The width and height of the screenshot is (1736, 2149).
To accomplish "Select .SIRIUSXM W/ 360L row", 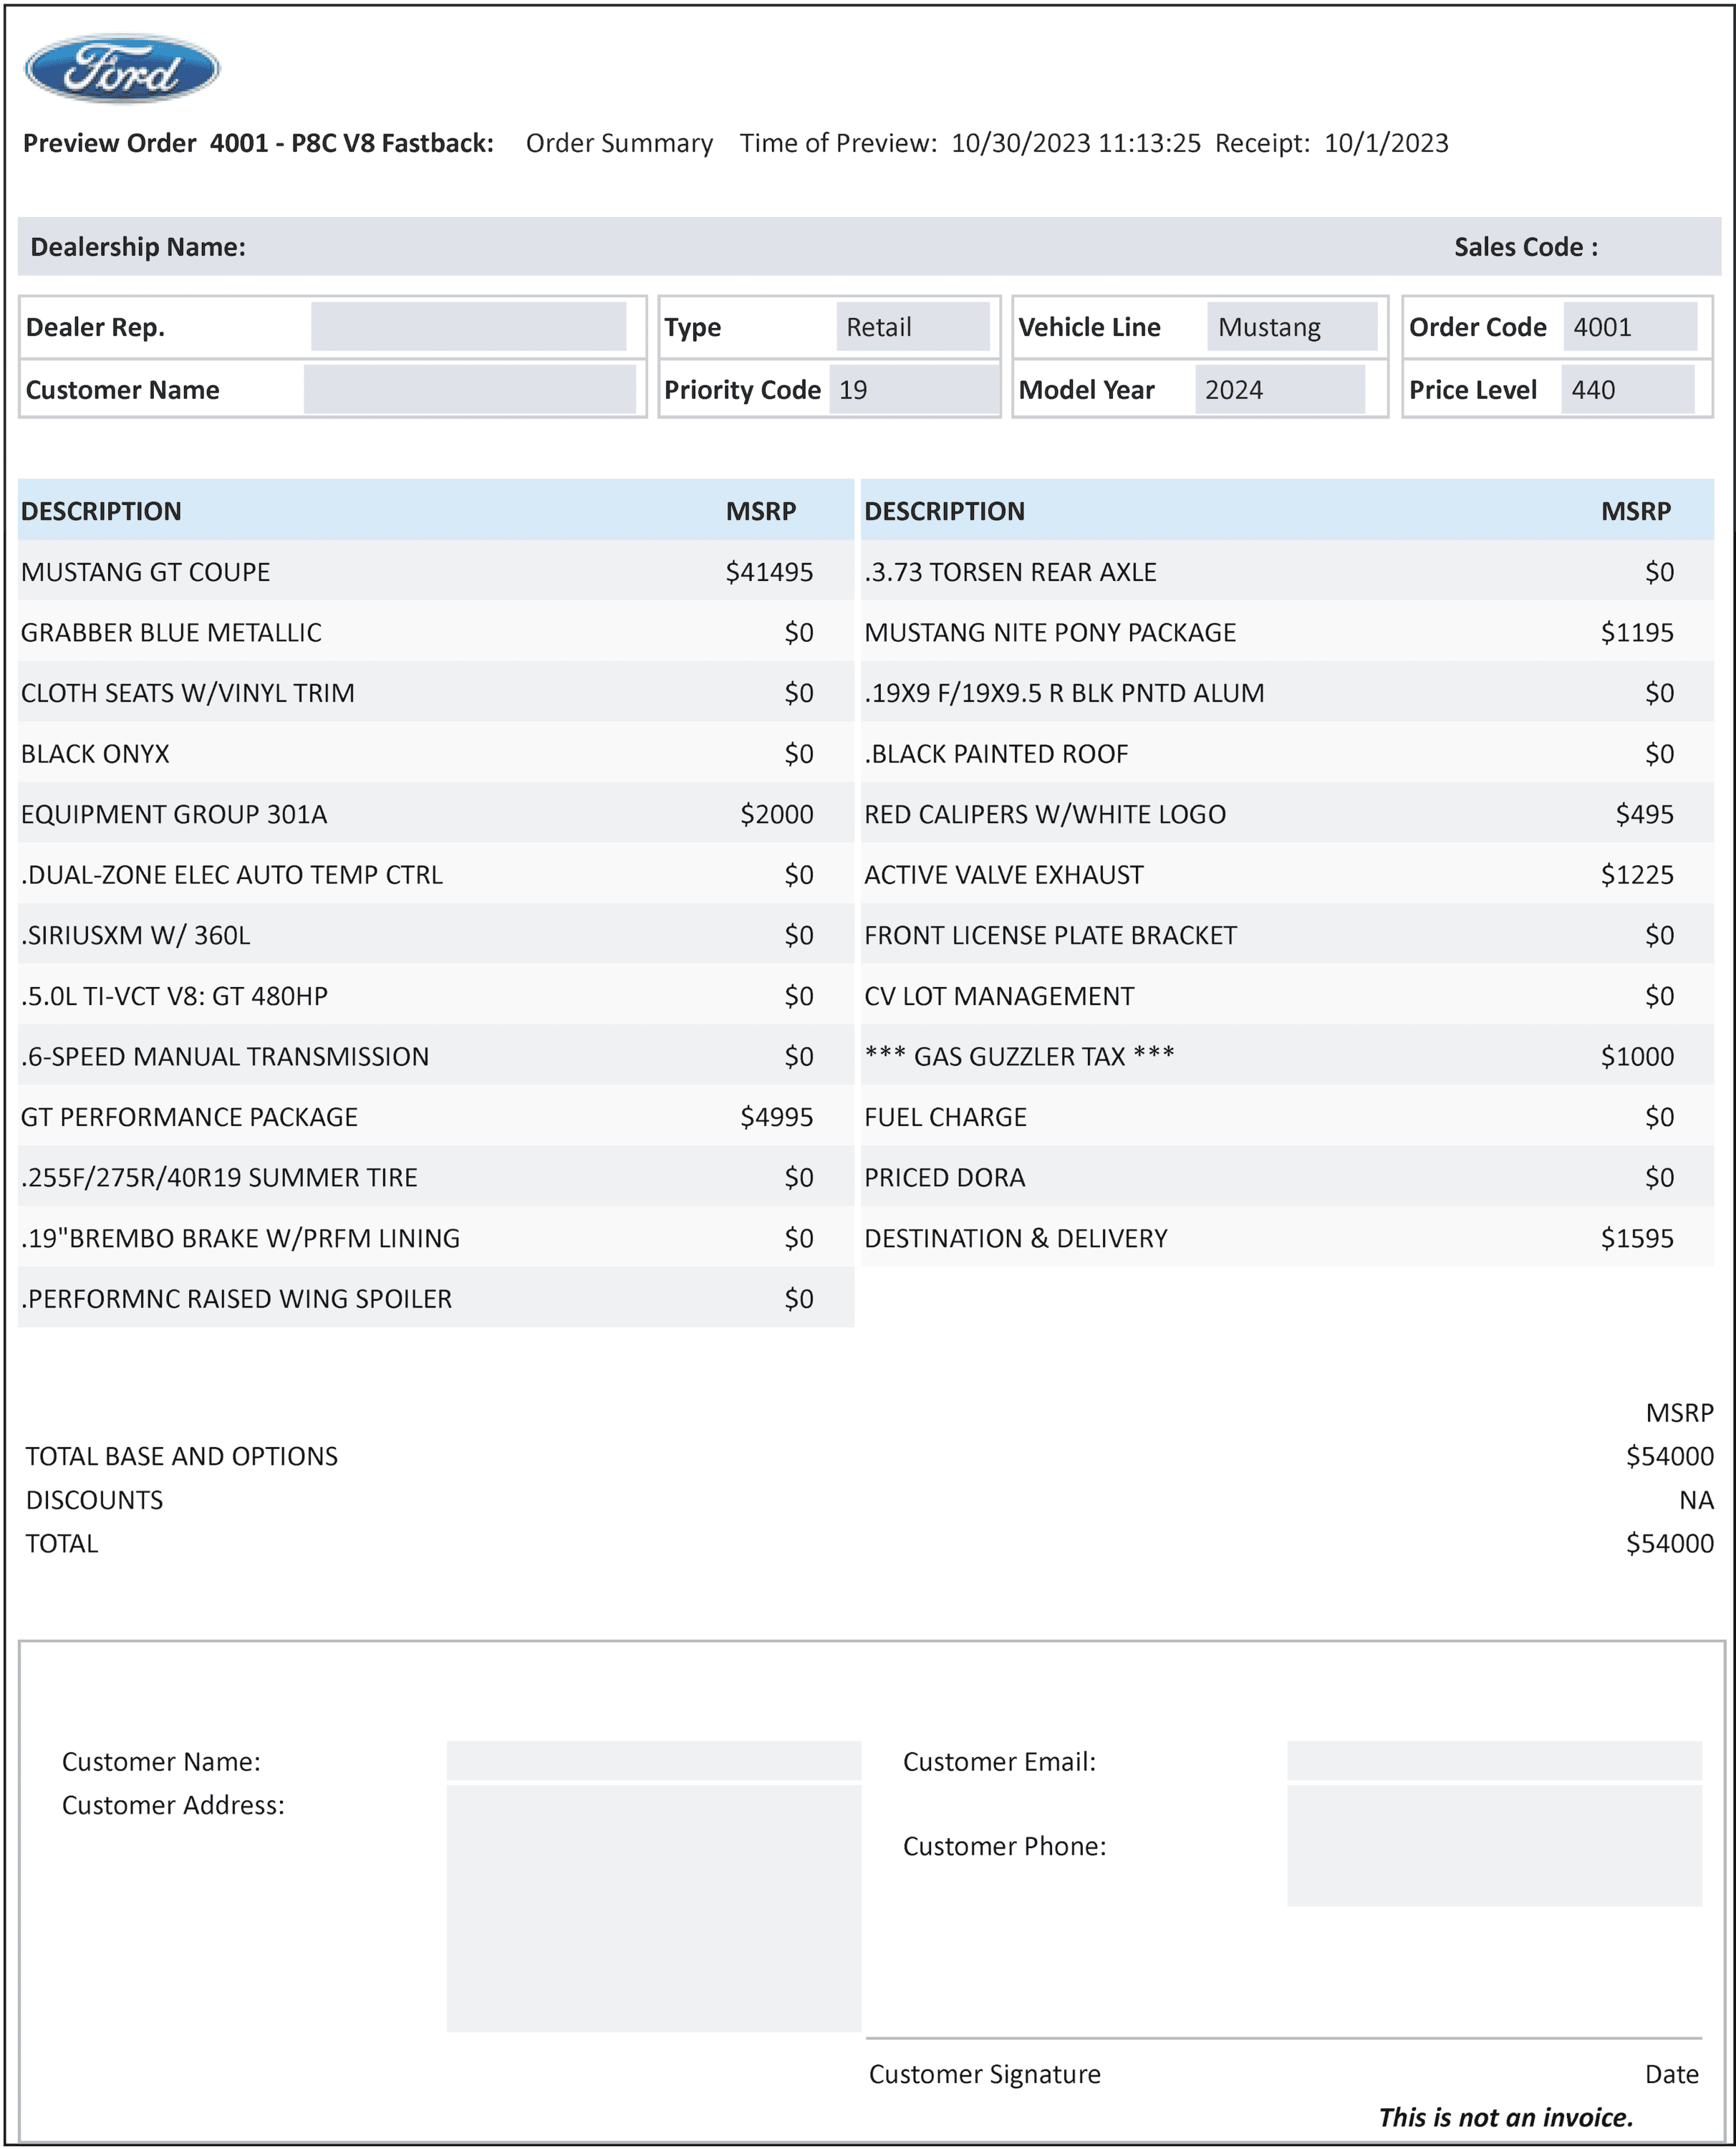I will (435, 935).
